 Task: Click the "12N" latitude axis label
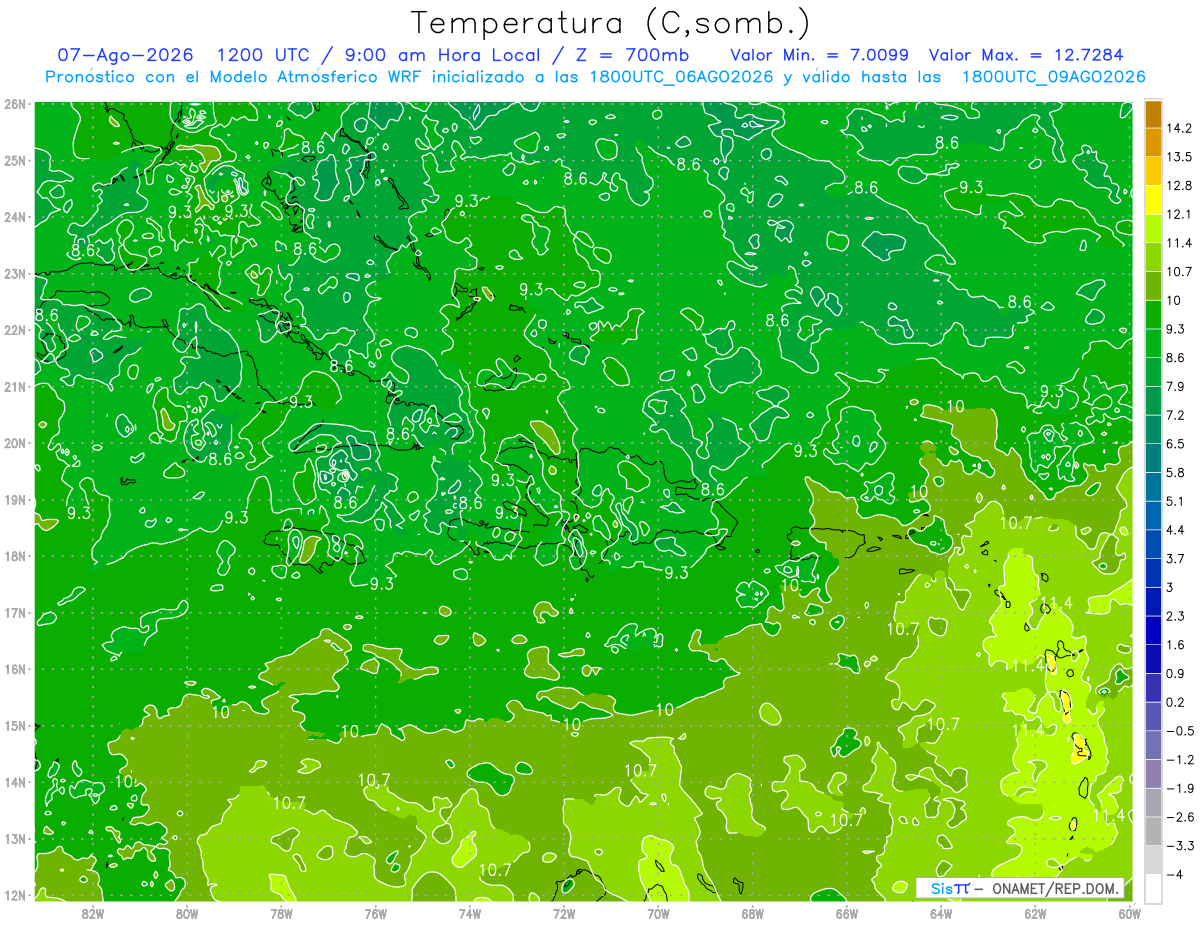(16, 895)
